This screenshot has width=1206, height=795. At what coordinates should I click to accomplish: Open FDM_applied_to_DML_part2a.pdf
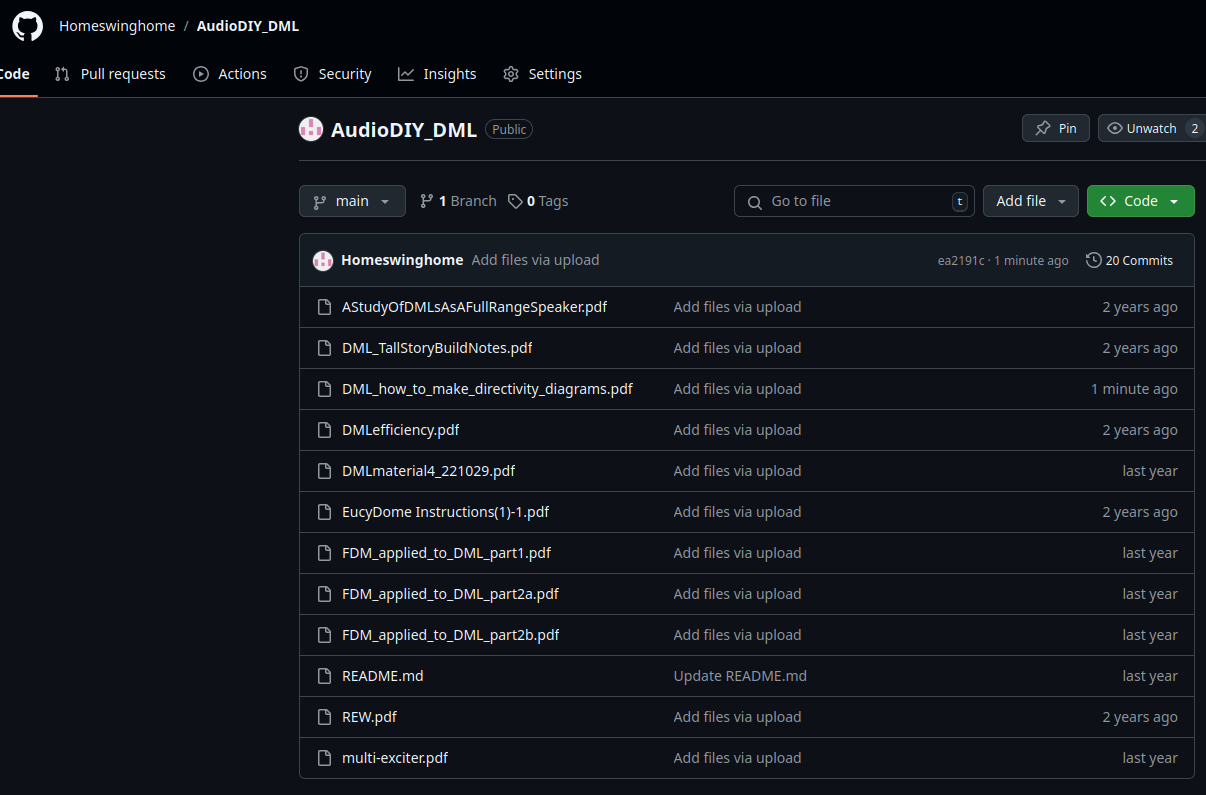point(450,594)
